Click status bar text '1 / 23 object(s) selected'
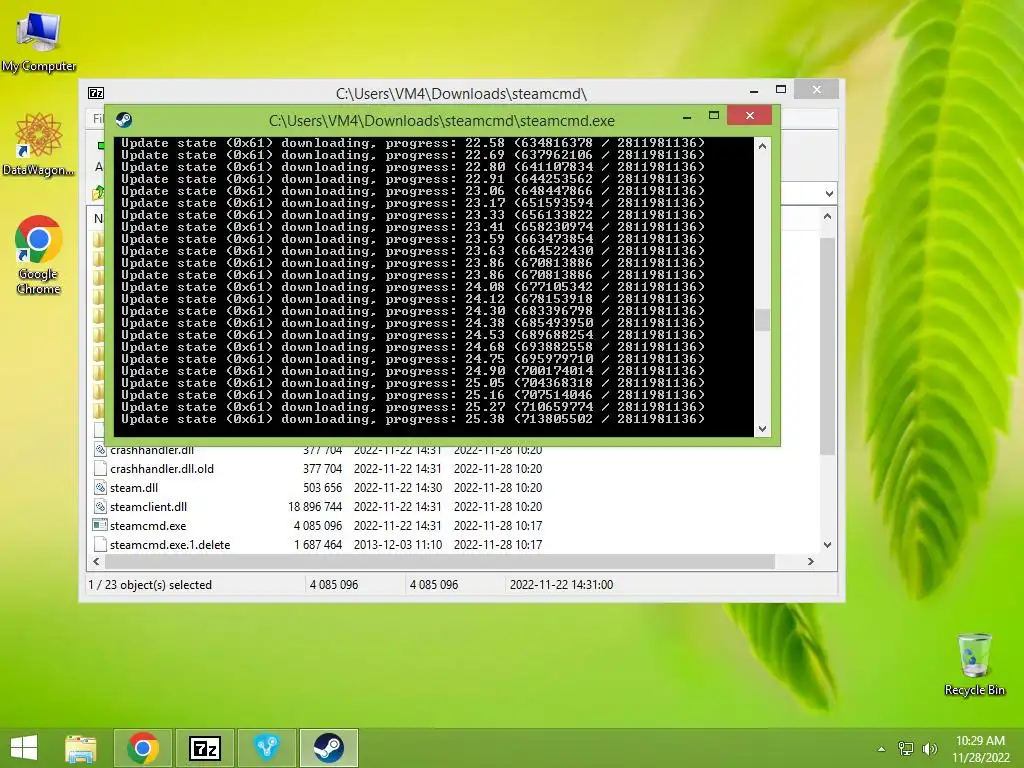Image resolution: width=1024 pixels, height=768 pixels. (x=150, y=585)
